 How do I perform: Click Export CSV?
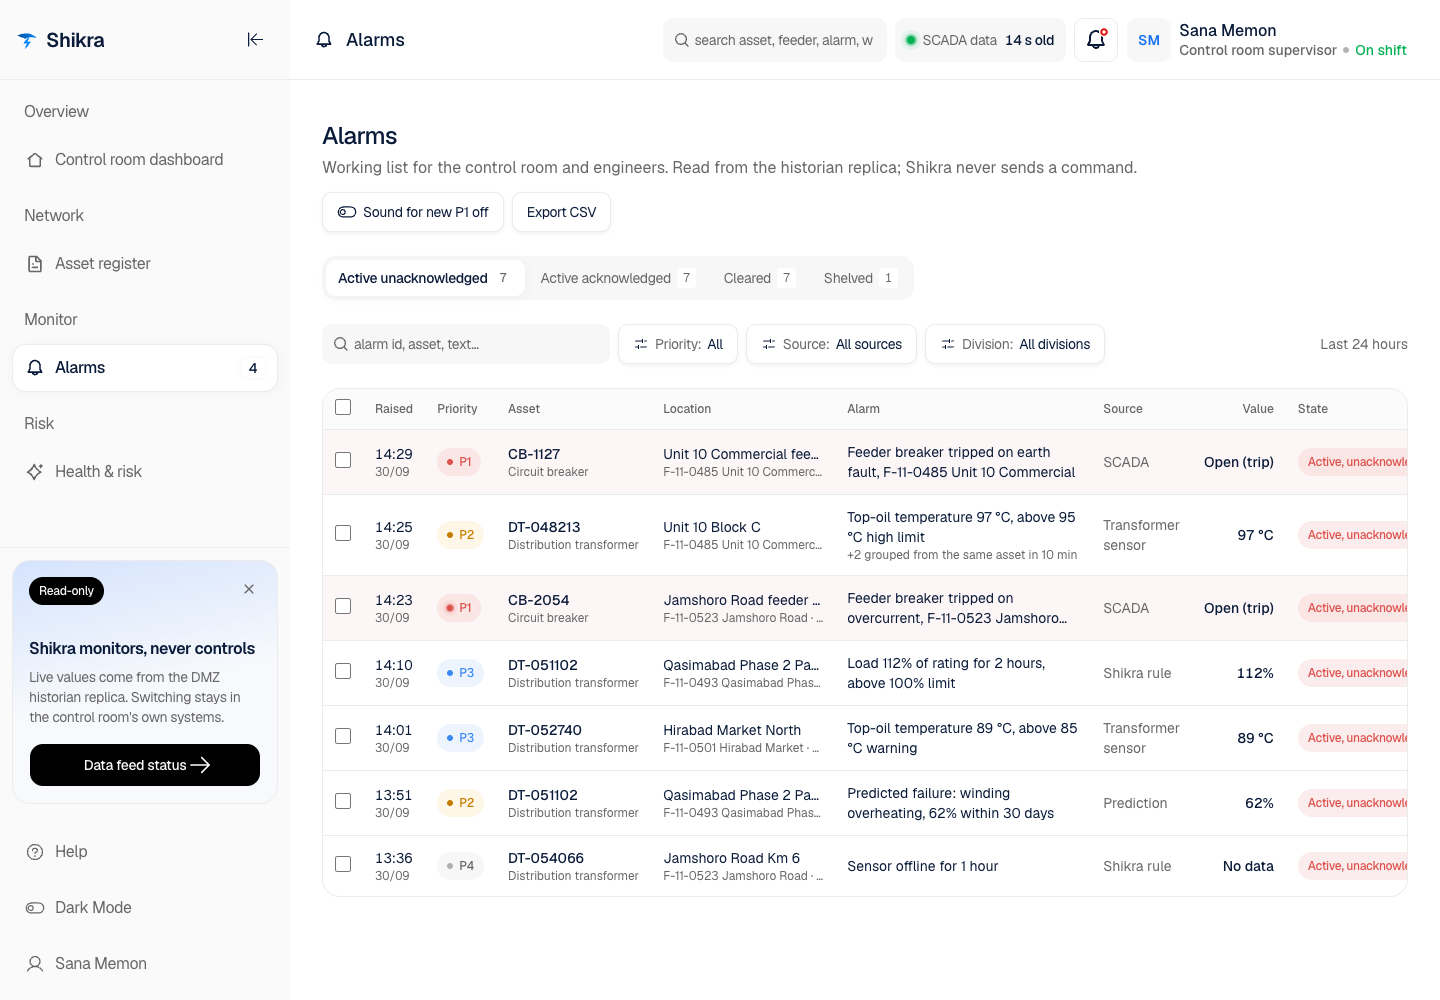pyautogui.click(x=561, y=212)
